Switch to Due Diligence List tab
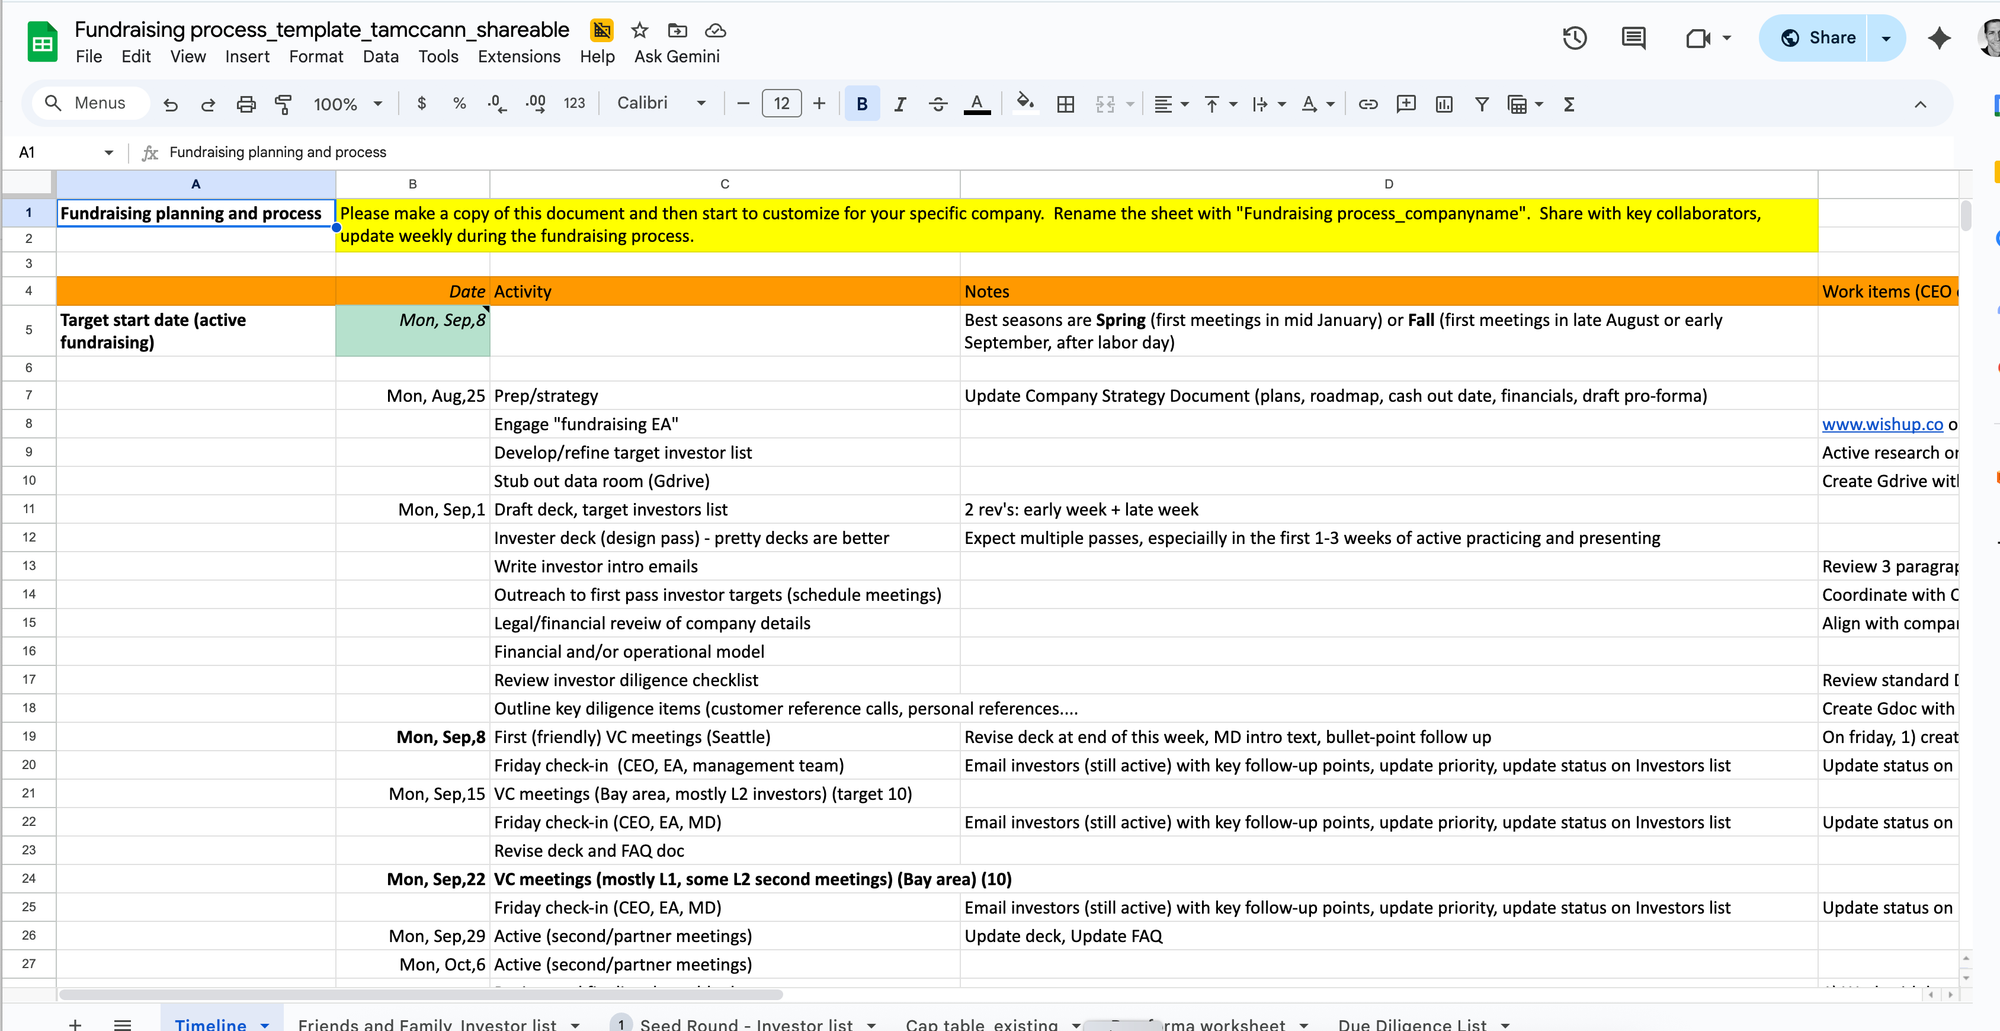Screen dimensions: 2000x1031 [1412, 1024]
